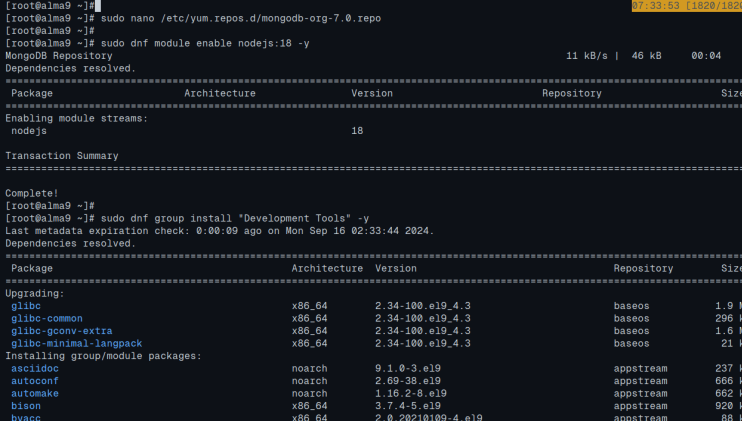Click the nodejs module stream entry

click(29, 131)
